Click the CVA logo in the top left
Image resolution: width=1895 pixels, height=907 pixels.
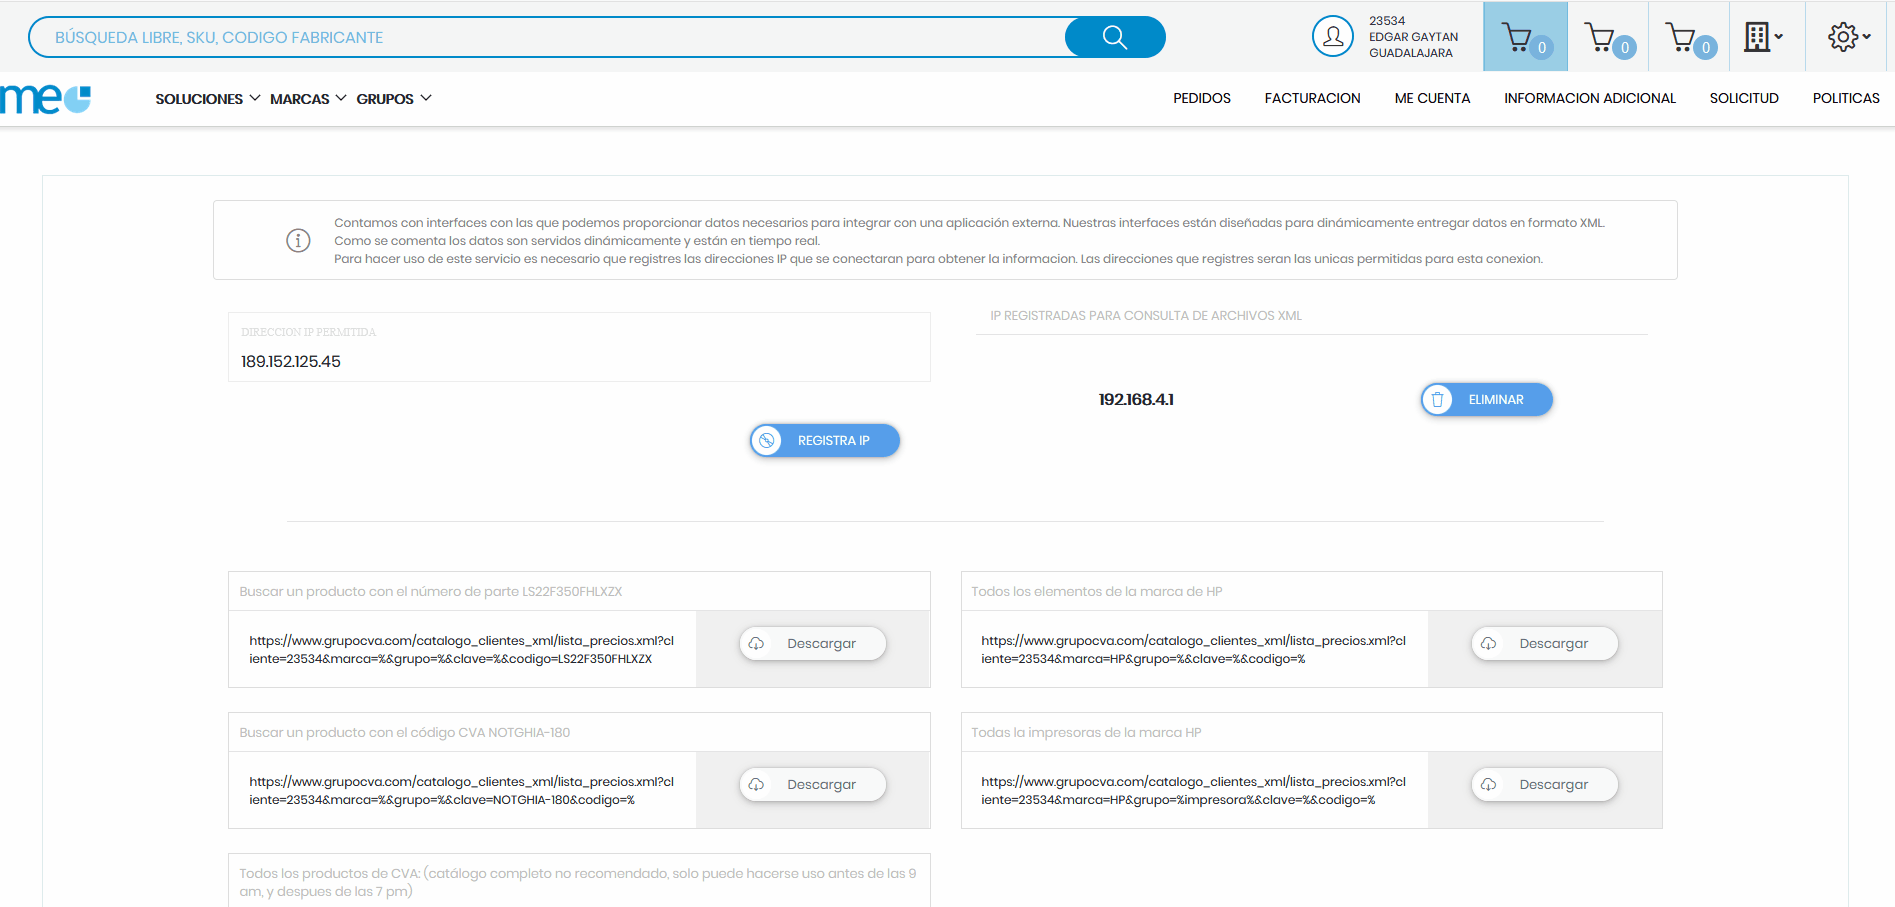(44, 98)
